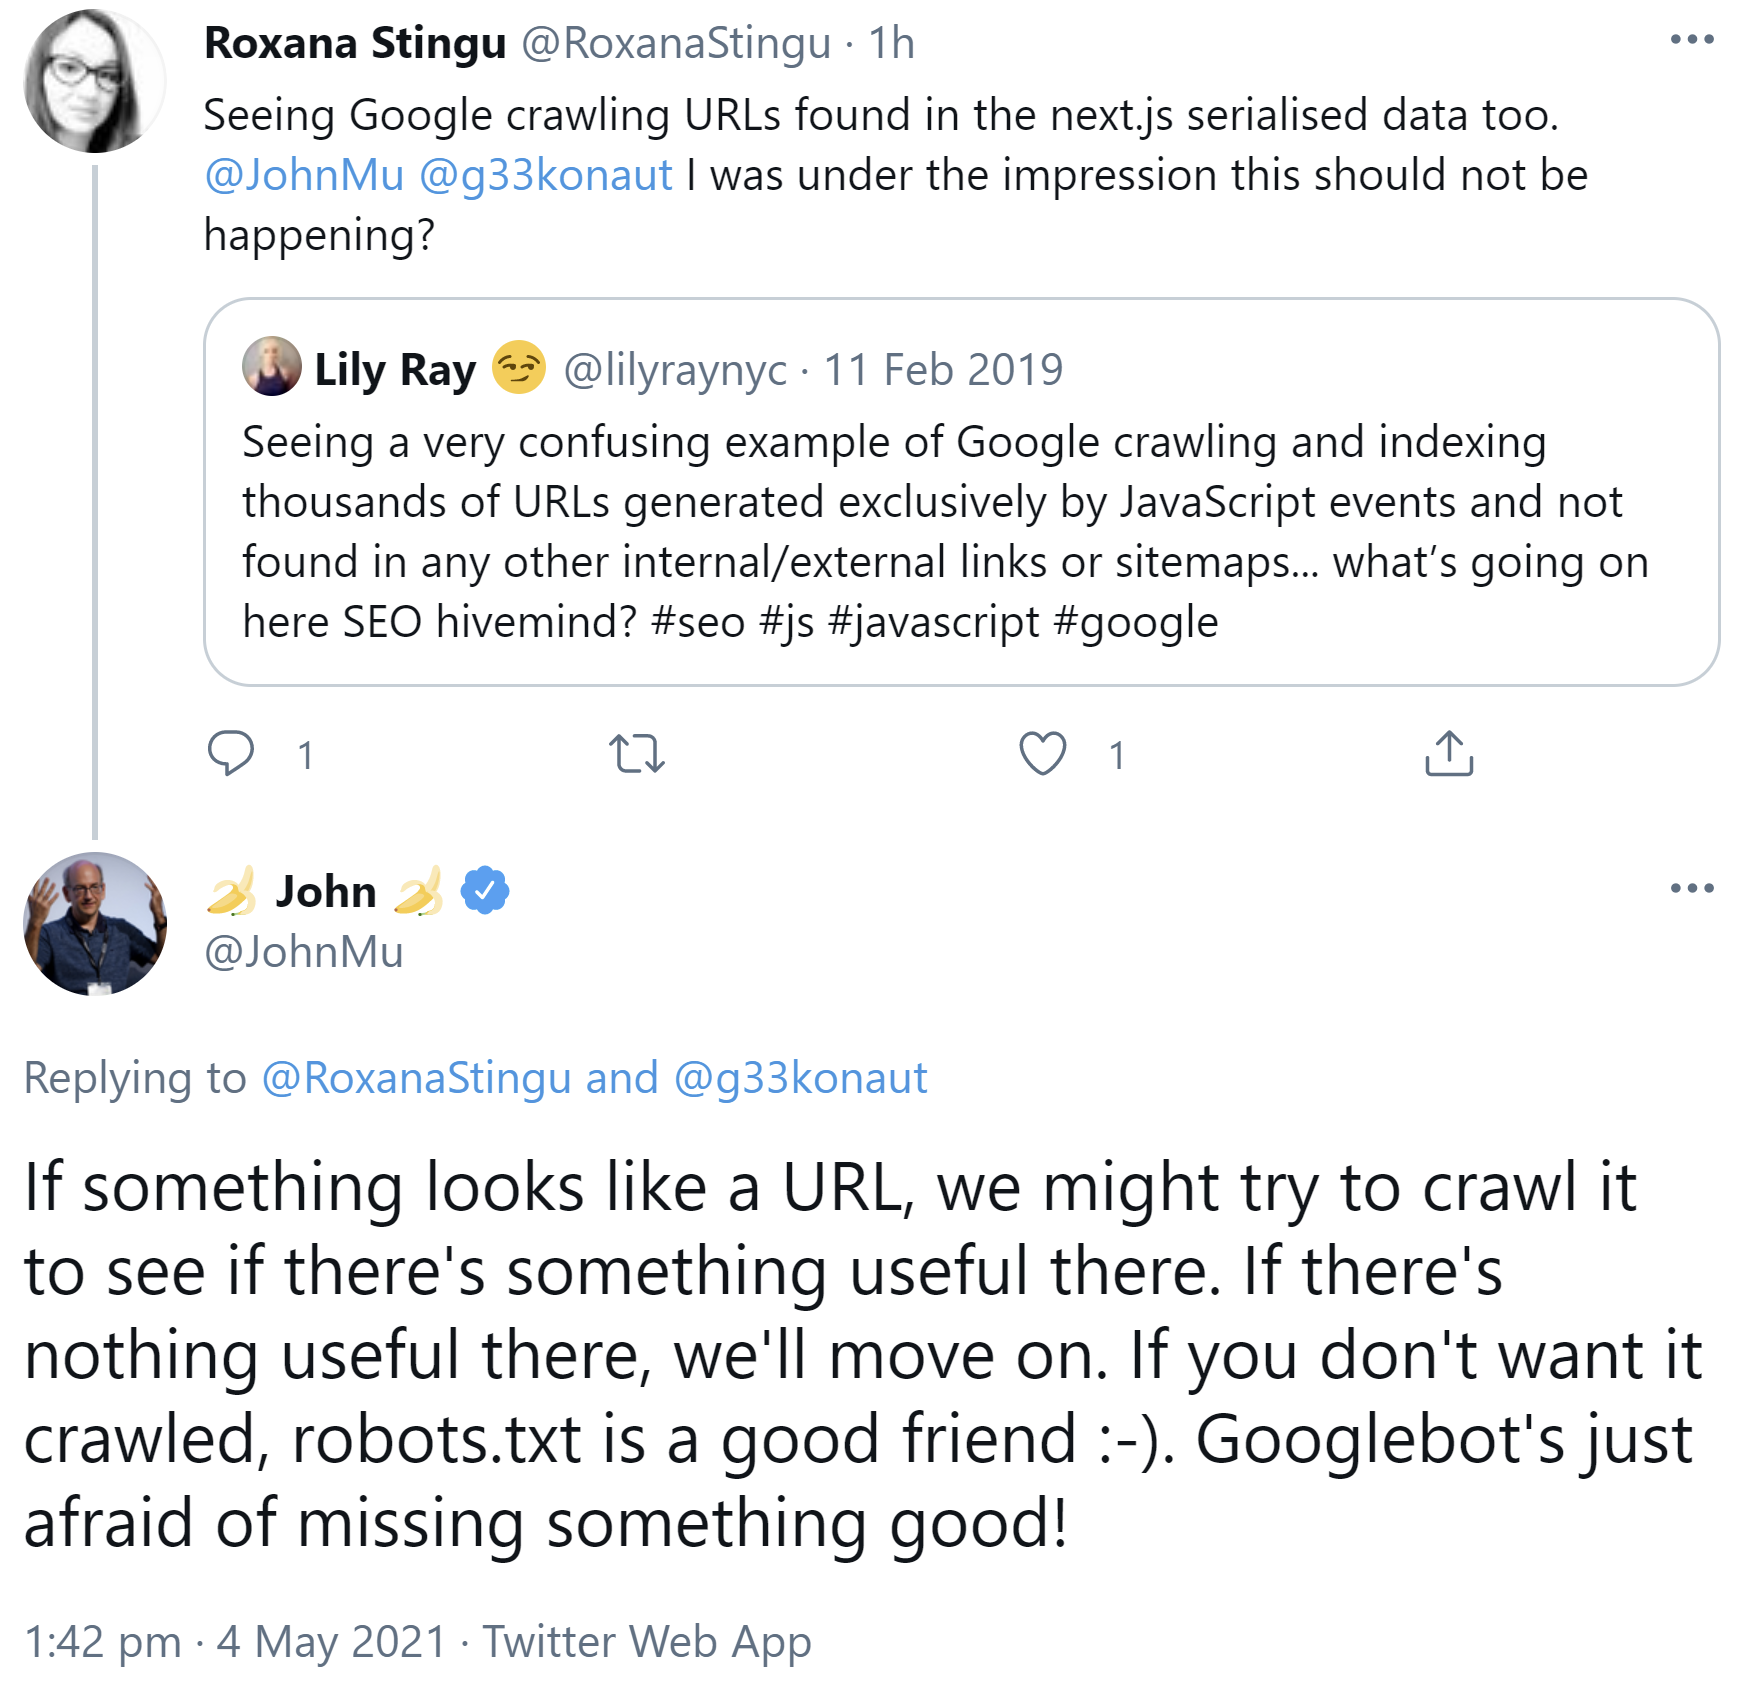The image size is (1749, 1684).
Task: Click the 1:42 pm · 4 May 2021 timestamp
Action: (235, 1641)
